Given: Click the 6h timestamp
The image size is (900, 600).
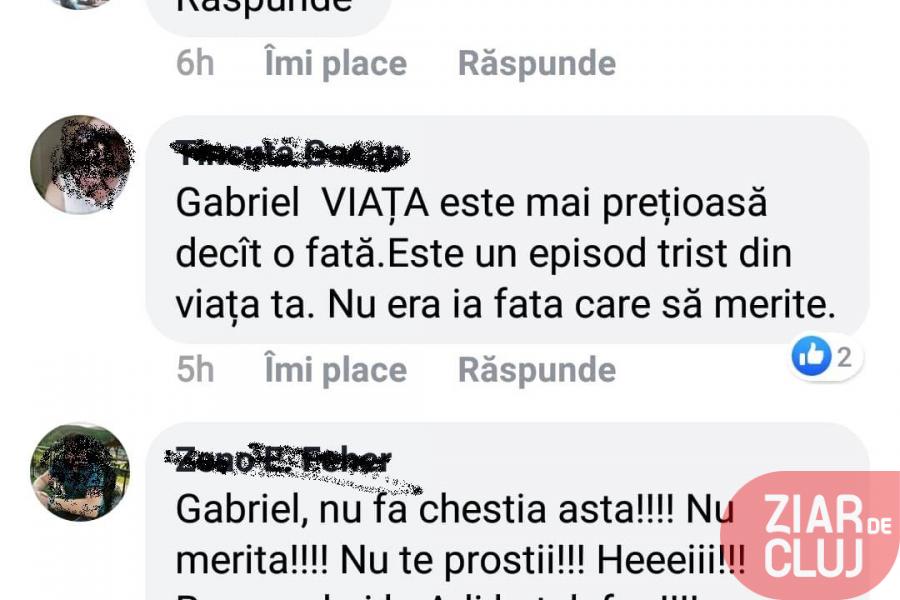Looking at the screenshot, I should pyautogui.click(x=195, y=63).
